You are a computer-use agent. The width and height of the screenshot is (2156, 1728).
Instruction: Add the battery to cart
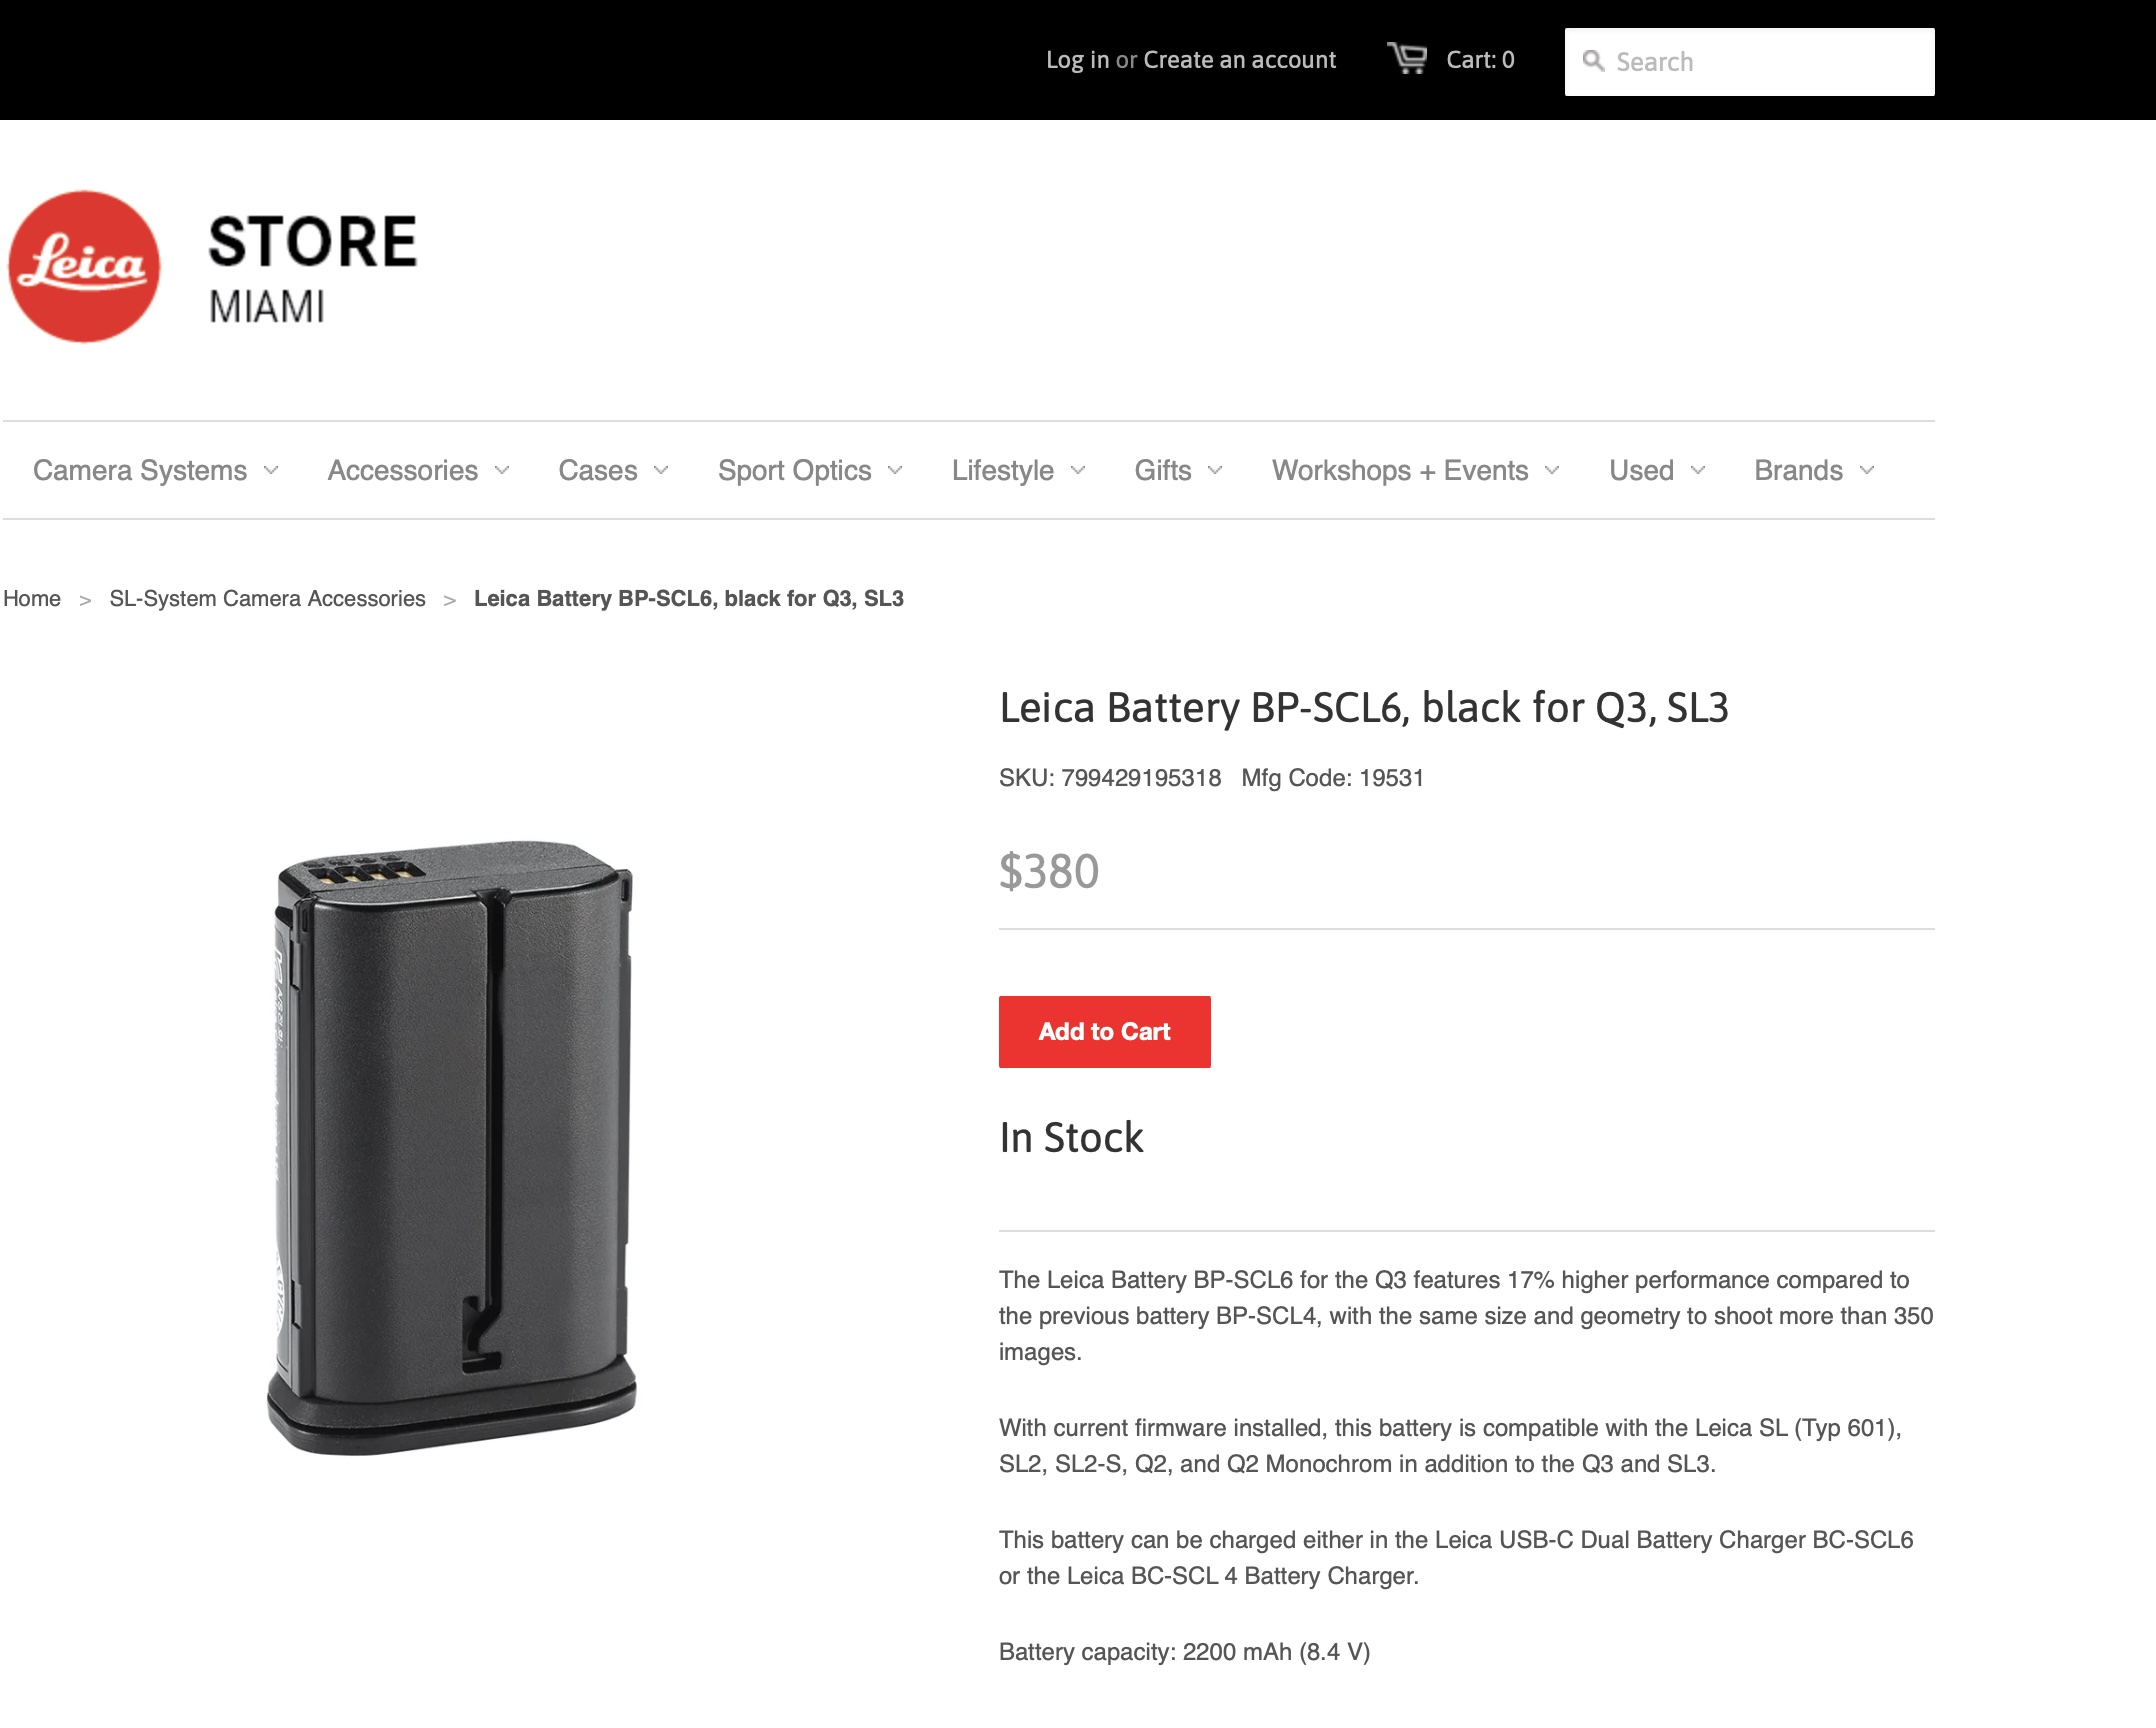point(1104,1031)
